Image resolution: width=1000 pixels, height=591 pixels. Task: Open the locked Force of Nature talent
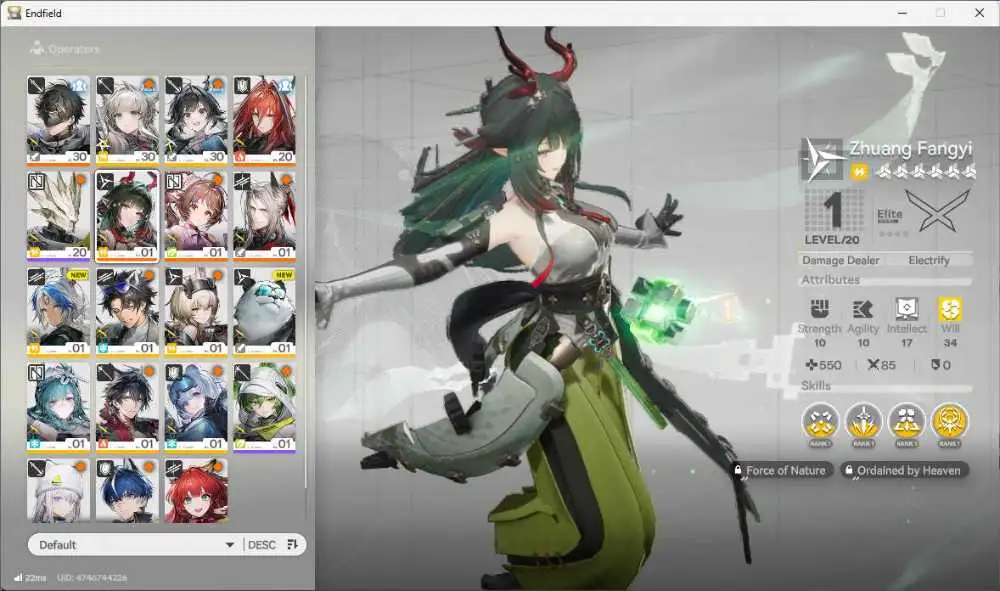coord(783,471)
